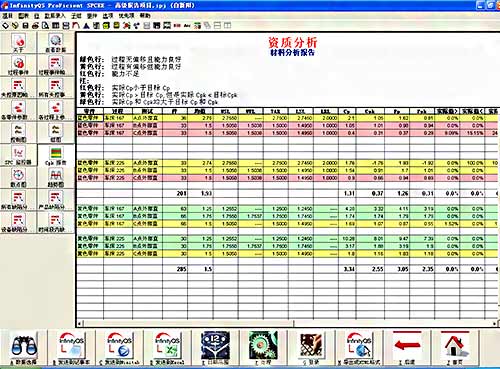Go back with the red arrow button
This screenshot has height=369, width=500.
point(407,348)
